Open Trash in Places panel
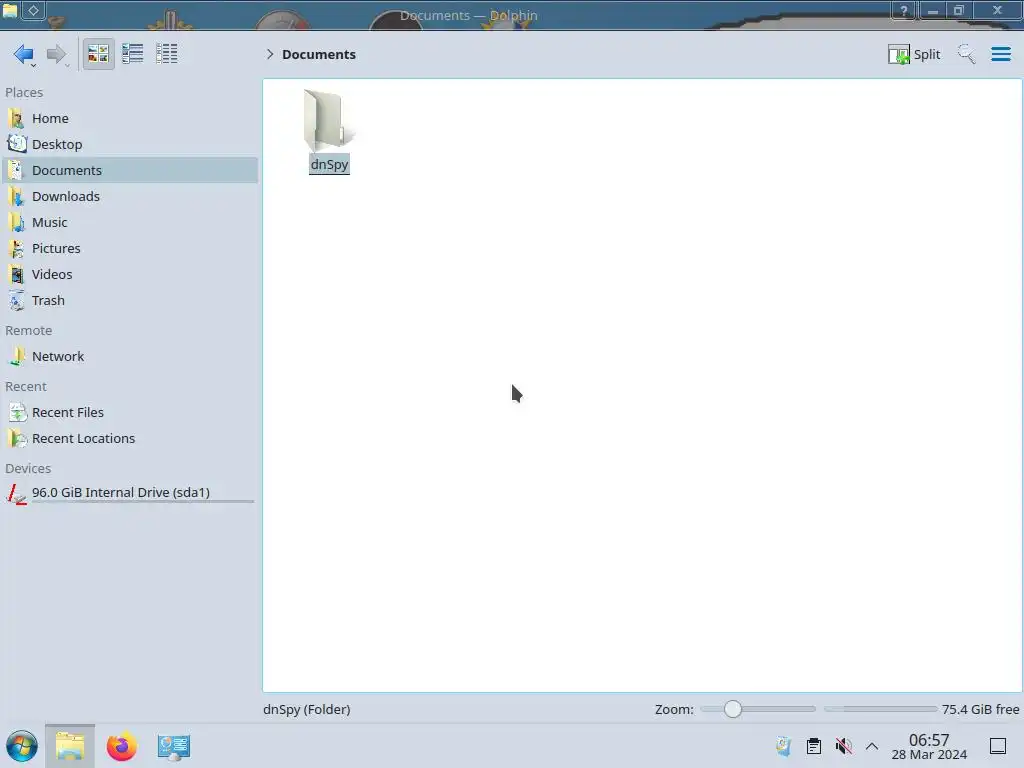 coord(130,301)
